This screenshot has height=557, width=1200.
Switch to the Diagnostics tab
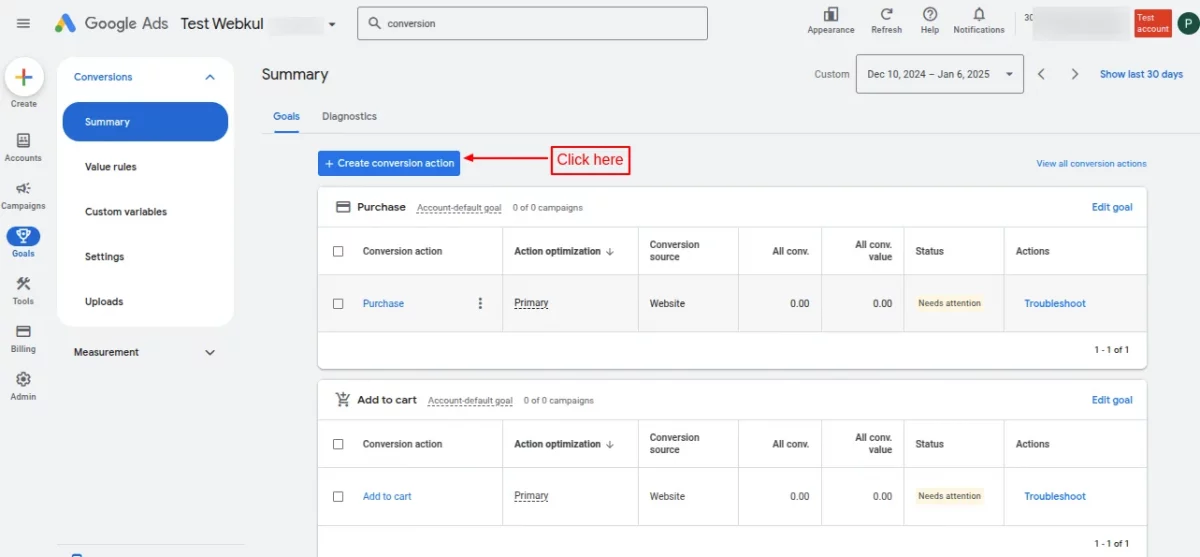pyautogui.click(x=349, y=116)
